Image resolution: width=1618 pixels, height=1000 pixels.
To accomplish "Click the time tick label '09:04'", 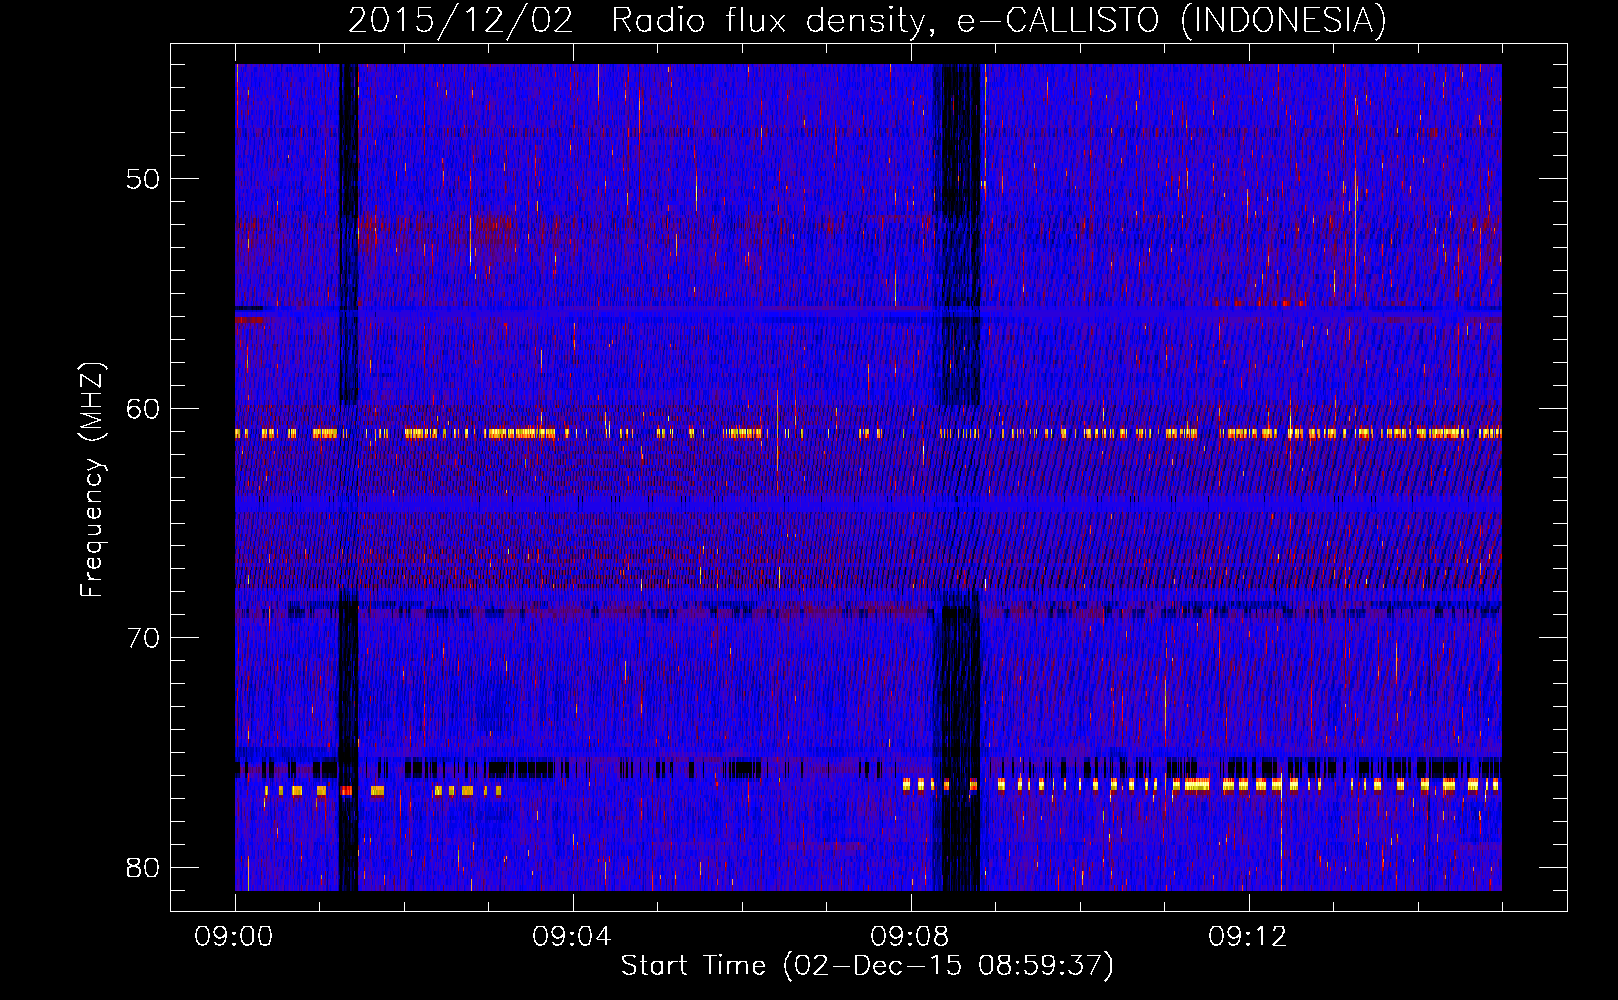I will tap(572, 937).
